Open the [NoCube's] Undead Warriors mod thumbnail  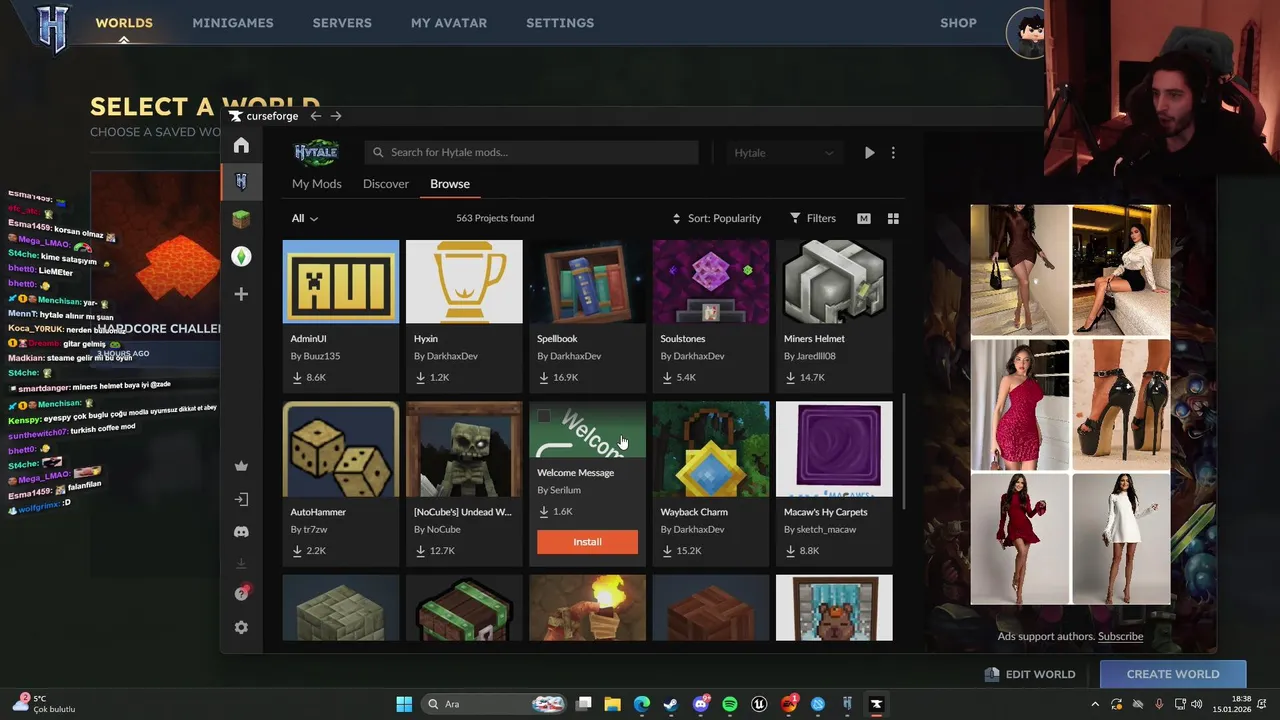(464, 449)
